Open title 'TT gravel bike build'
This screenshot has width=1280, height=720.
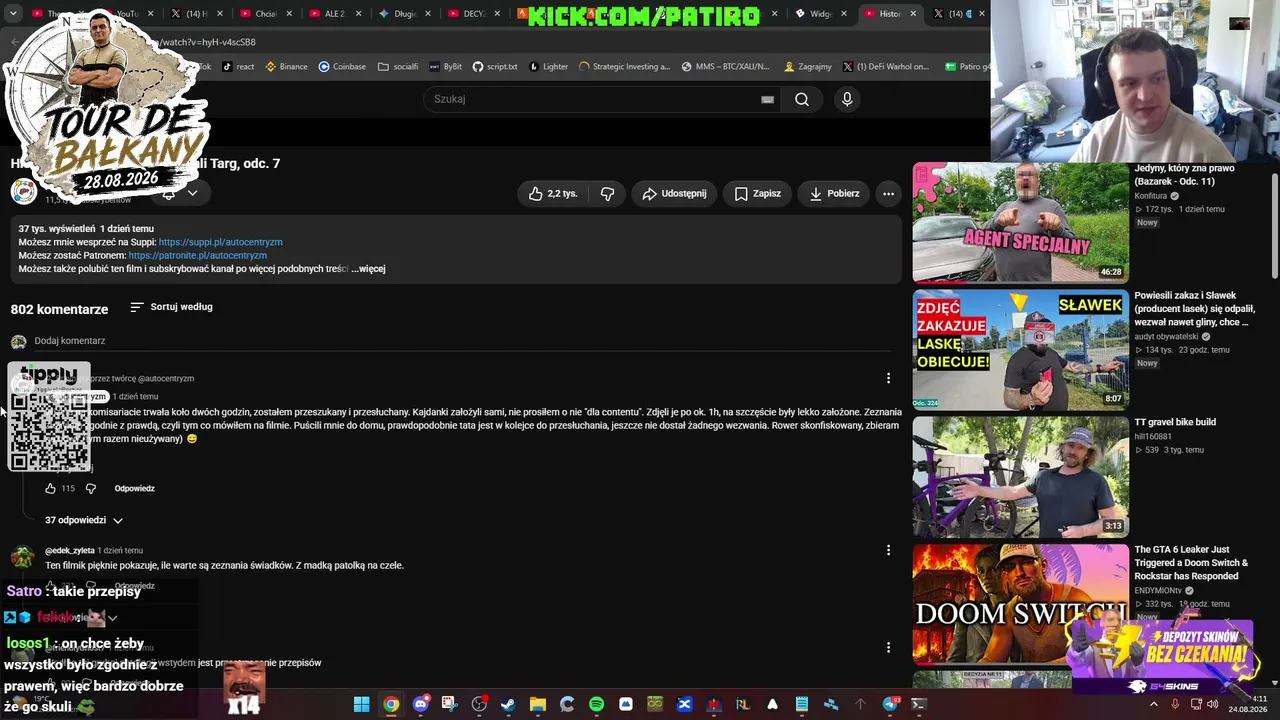tap(1175, 422)
